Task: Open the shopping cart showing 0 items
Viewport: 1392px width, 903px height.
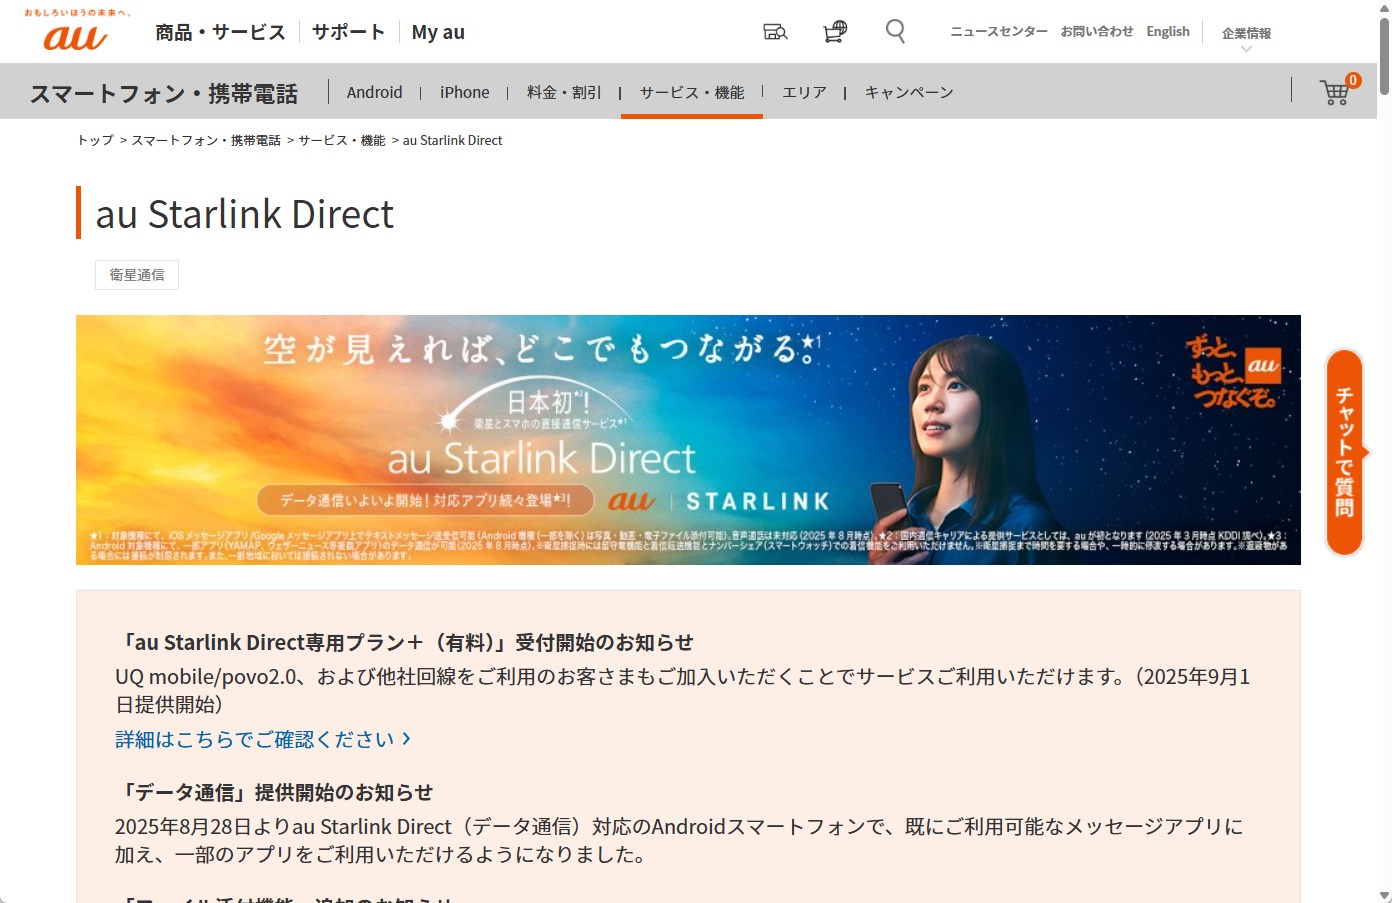Action: (1334, 93)
